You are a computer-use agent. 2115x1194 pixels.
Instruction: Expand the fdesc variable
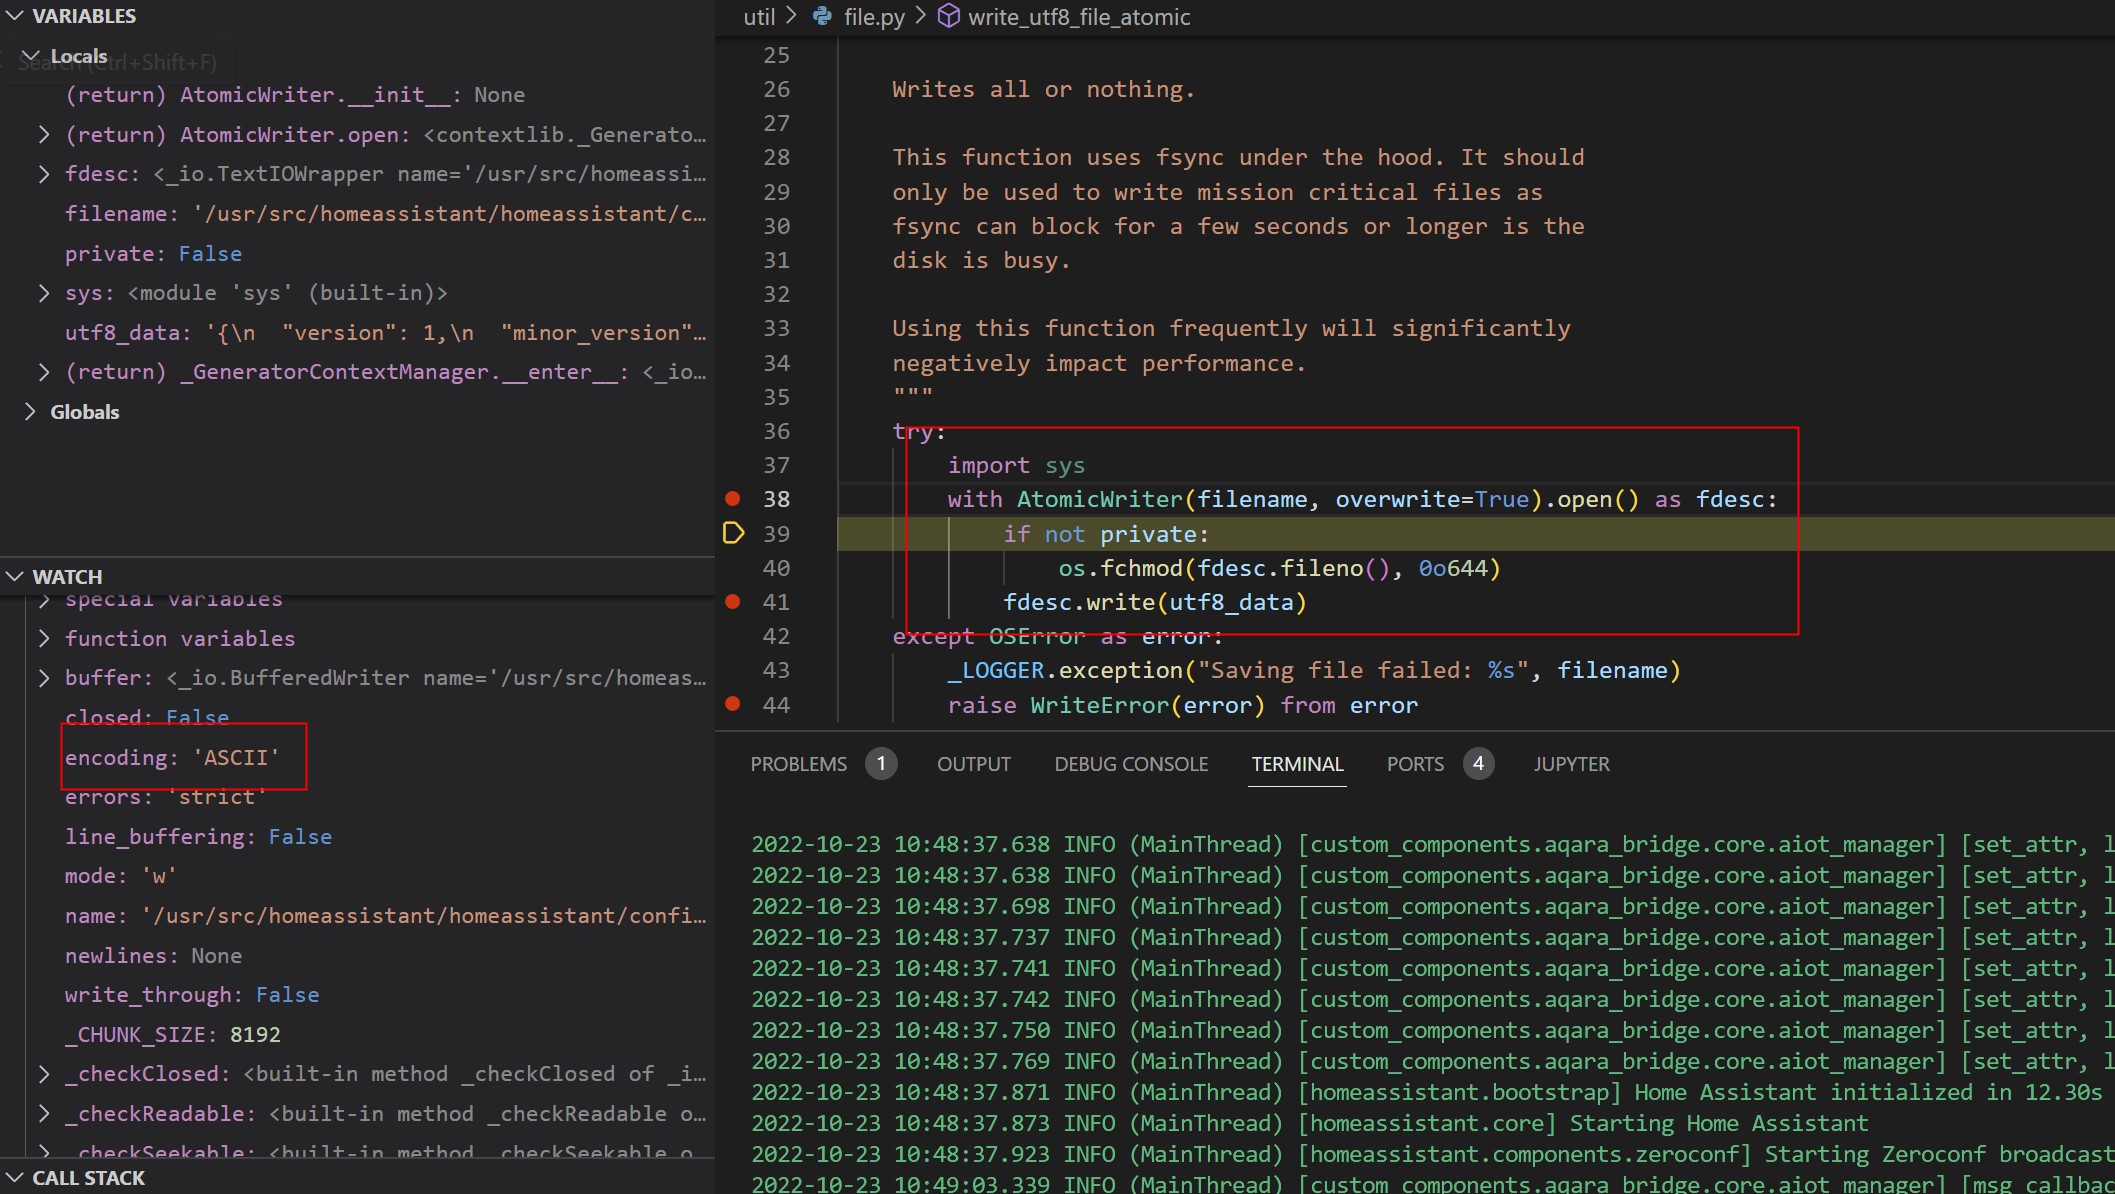tap(44, 174)
